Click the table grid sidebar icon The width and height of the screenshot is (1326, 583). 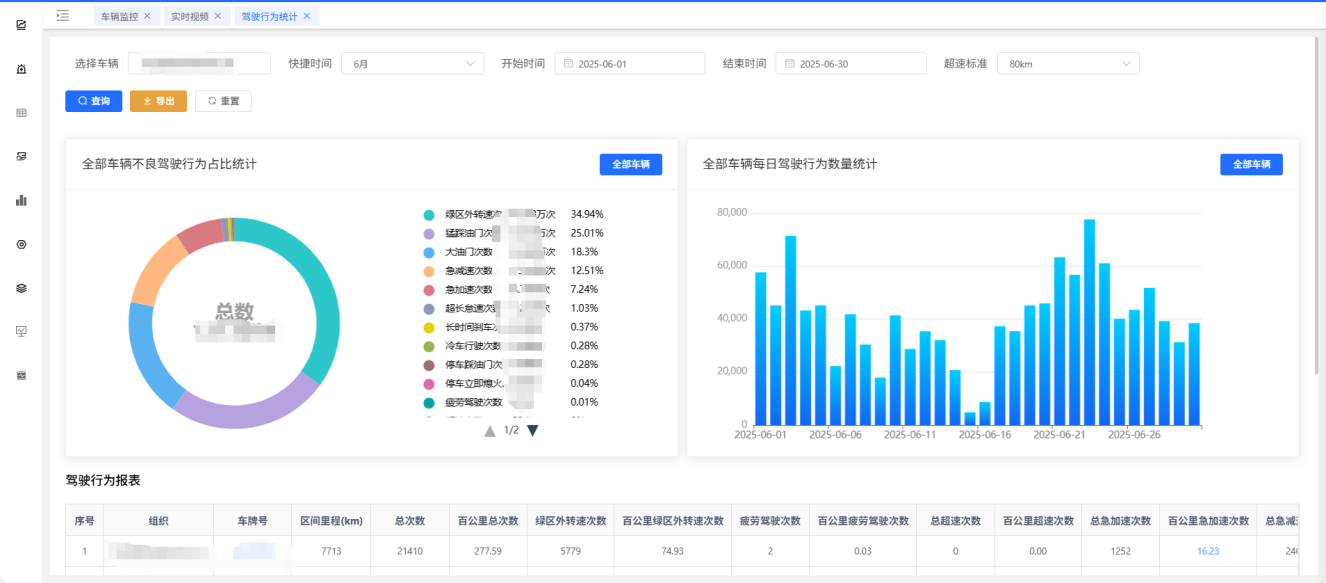[x=21, y=113]
